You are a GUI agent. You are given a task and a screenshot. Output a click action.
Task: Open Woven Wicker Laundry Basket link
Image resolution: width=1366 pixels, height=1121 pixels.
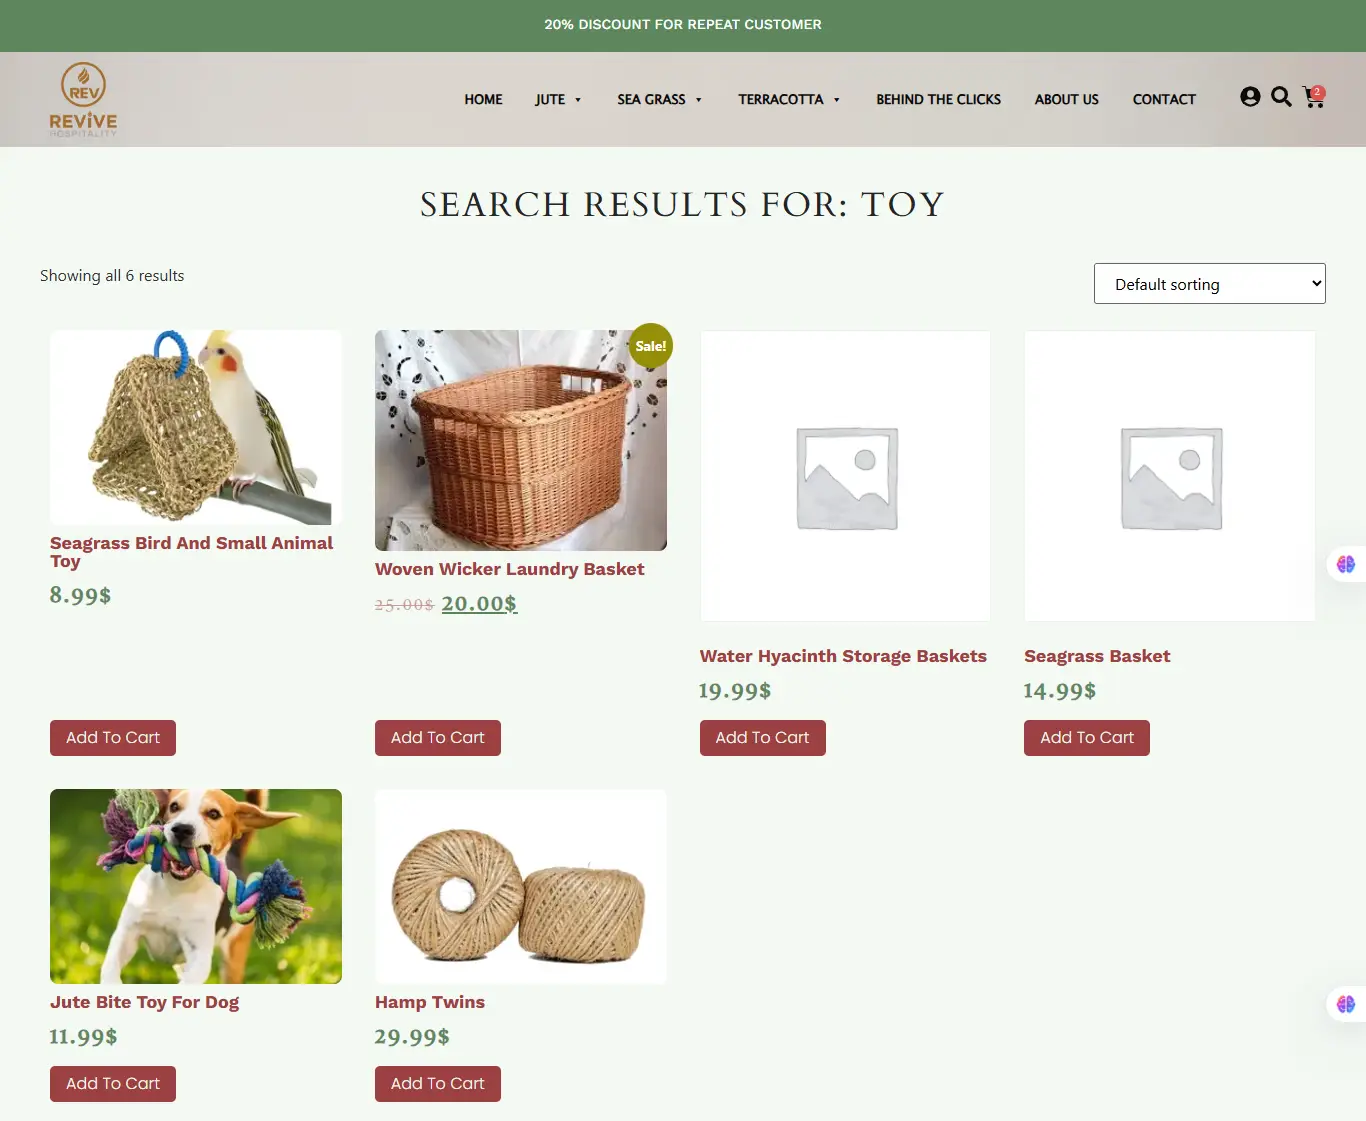click(509, 569)
